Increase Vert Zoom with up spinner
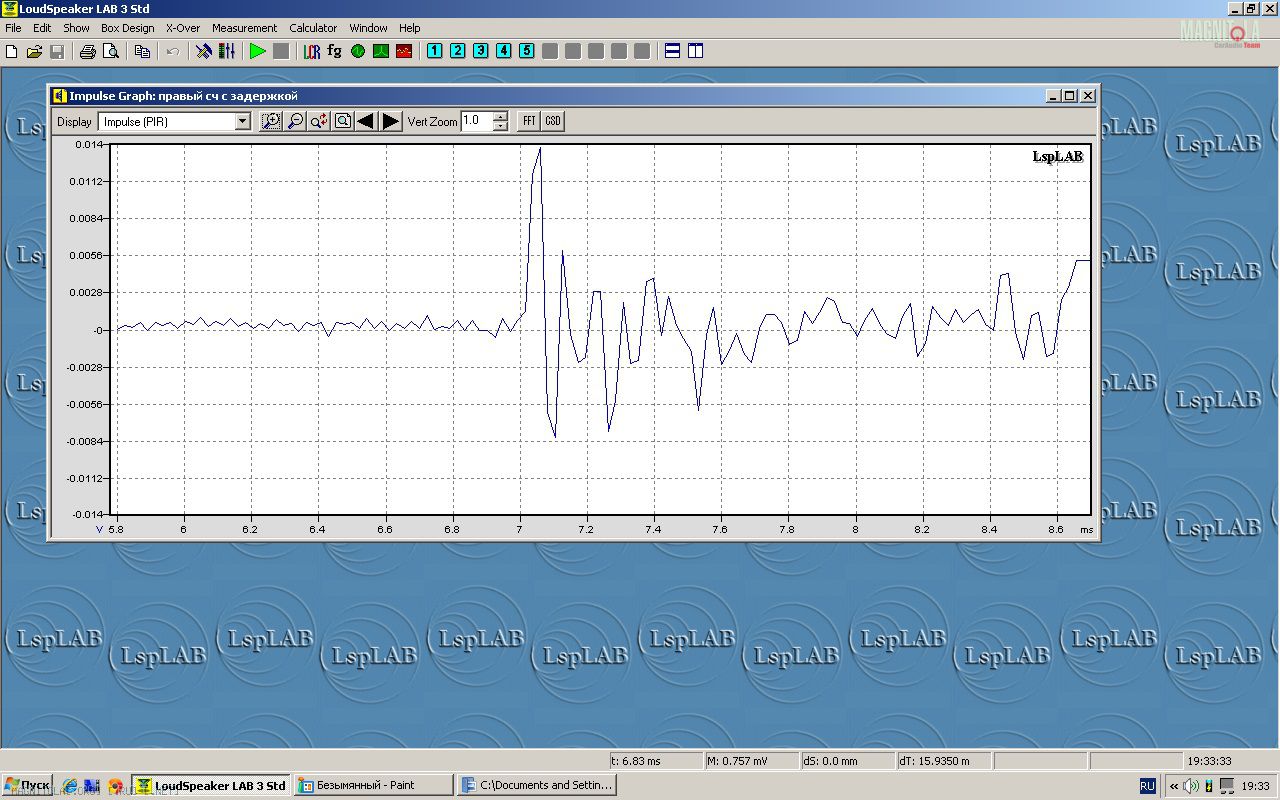The image size is (1280, 800). [x=500, y=116]
